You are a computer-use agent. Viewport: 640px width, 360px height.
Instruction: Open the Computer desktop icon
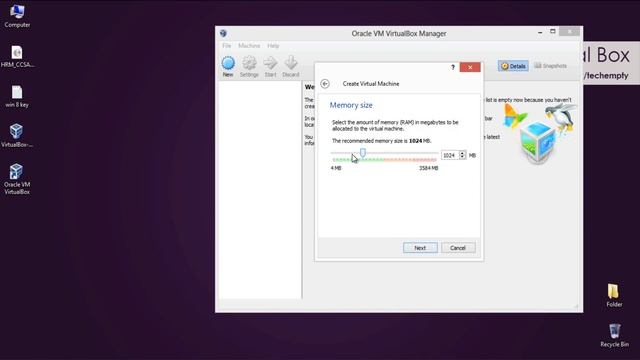click(17, 16)
